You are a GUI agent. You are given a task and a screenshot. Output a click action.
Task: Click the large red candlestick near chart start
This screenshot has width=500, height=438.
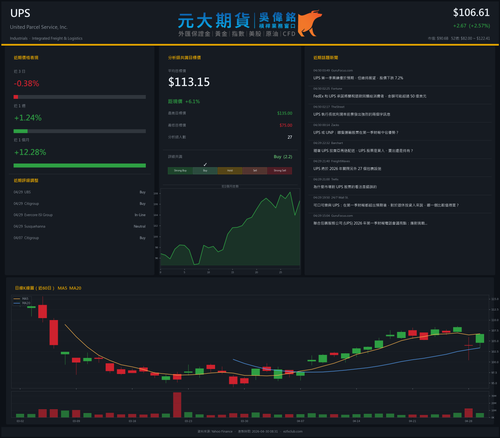pyautogui.click(x=54, y=332)
